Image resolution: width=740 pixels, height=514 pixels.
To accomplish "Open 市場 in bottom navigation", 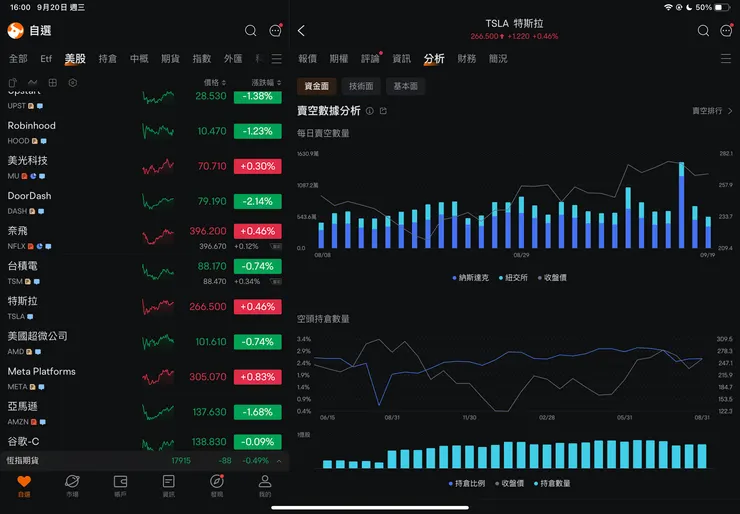I will 72,486.
